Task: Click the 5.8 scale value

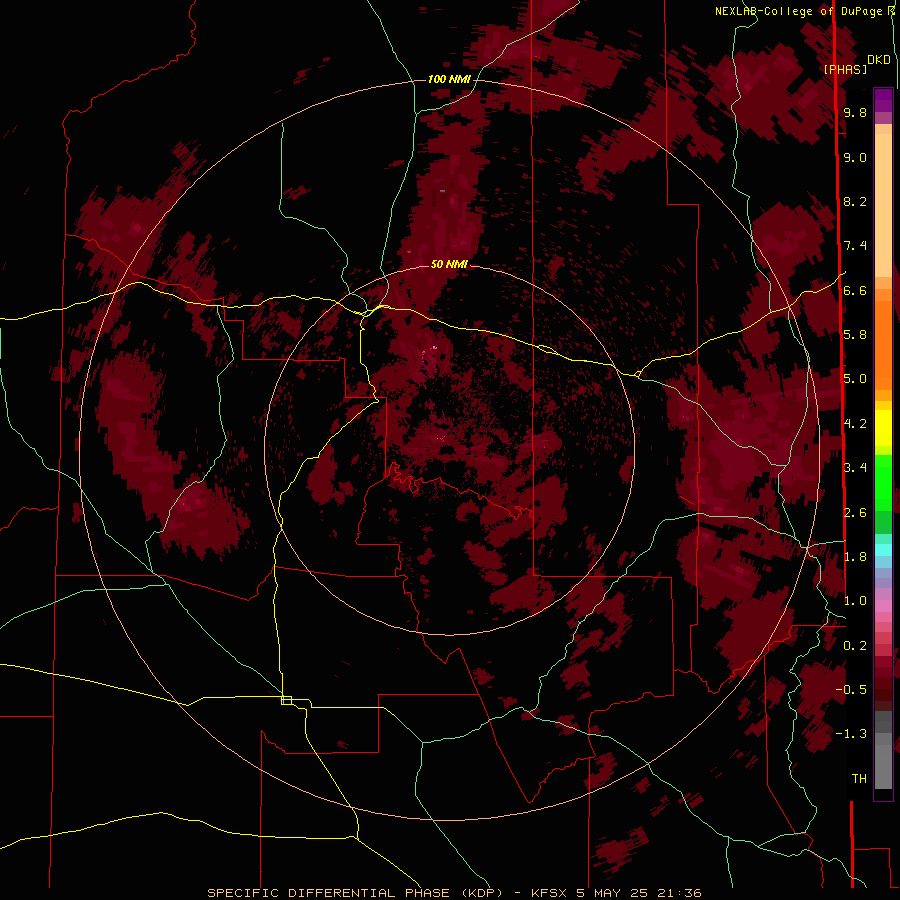Action: pos(855,335)
